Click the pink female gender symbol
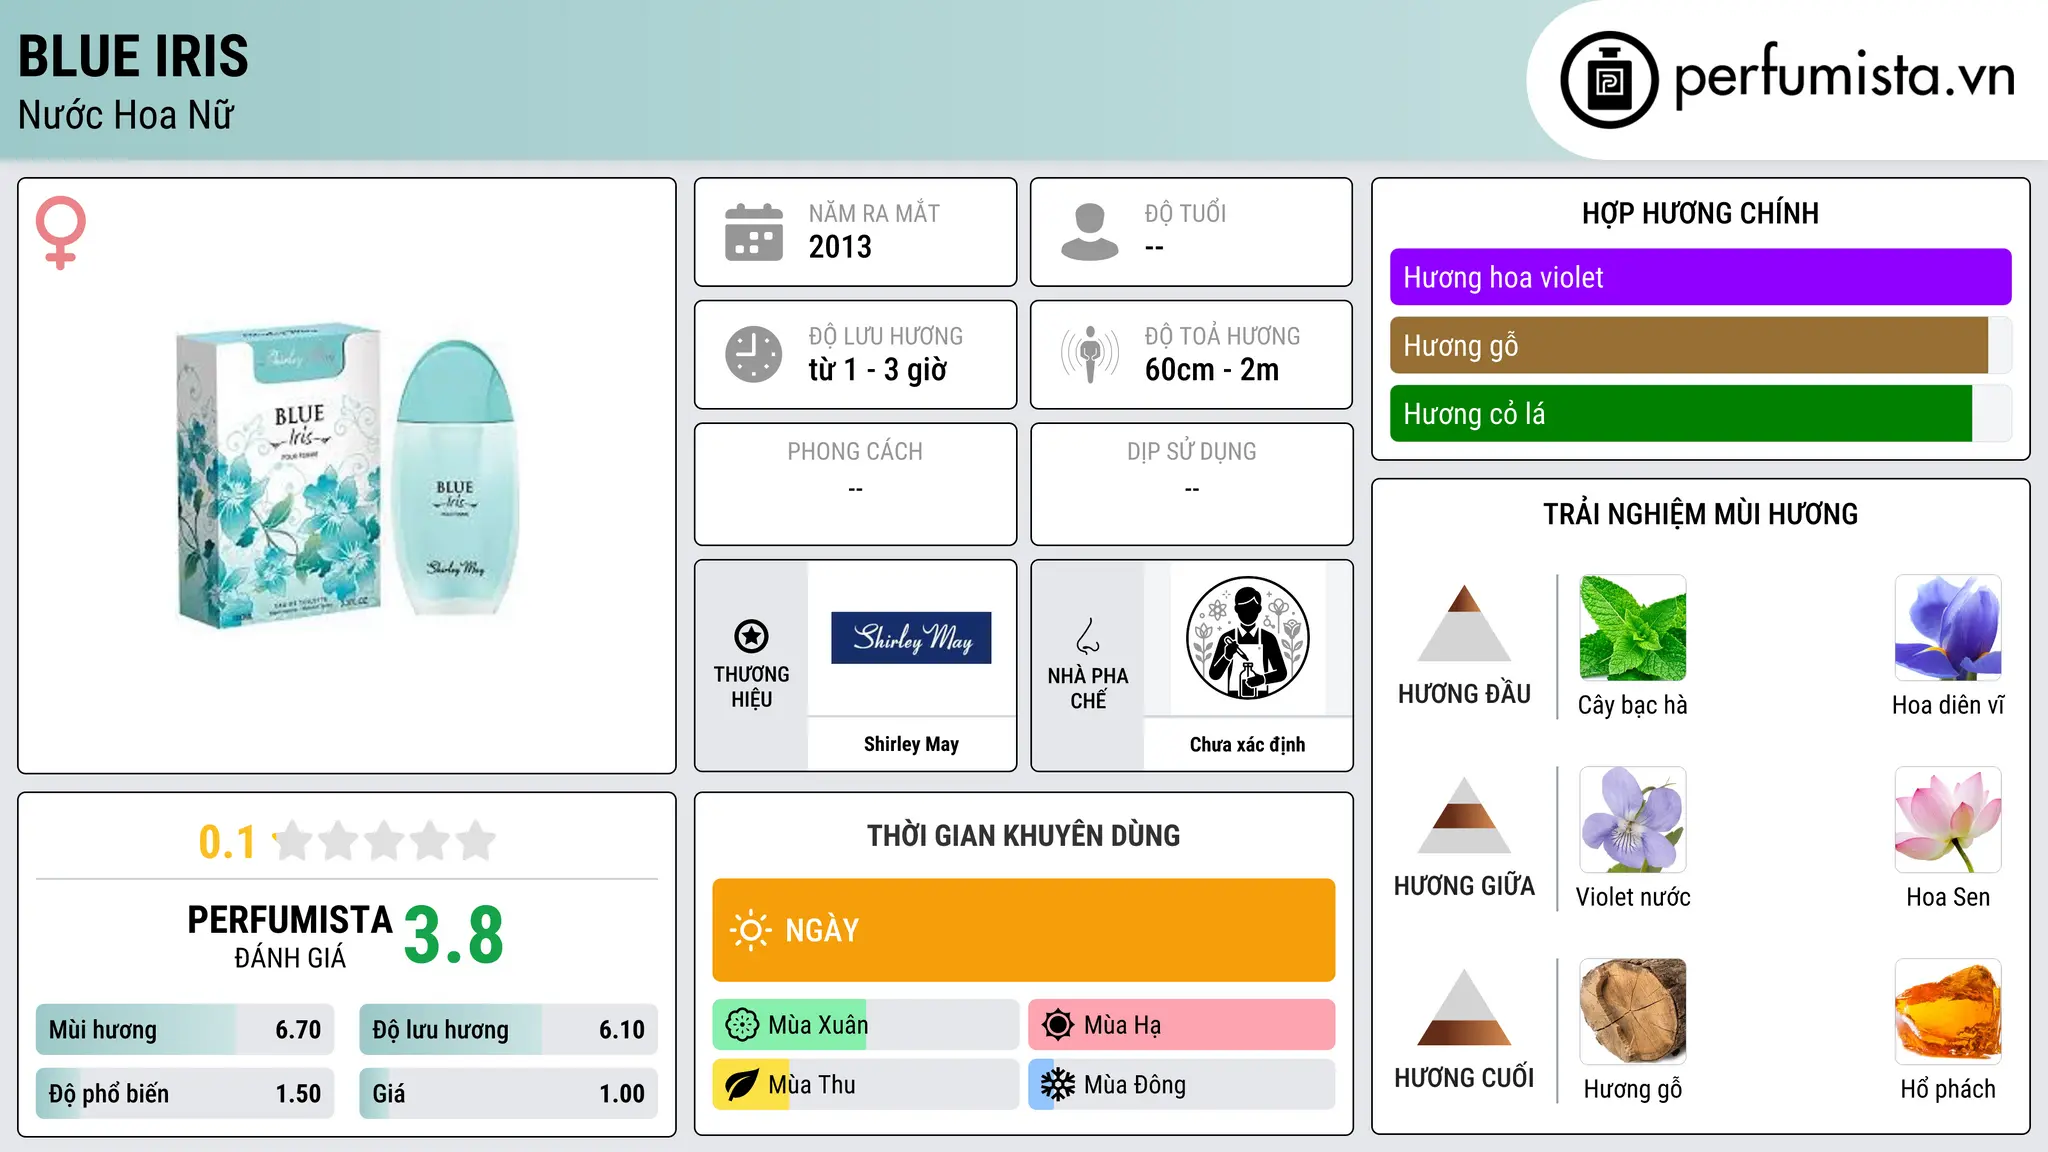The image size is (2048, 1152). pos(60,232)
